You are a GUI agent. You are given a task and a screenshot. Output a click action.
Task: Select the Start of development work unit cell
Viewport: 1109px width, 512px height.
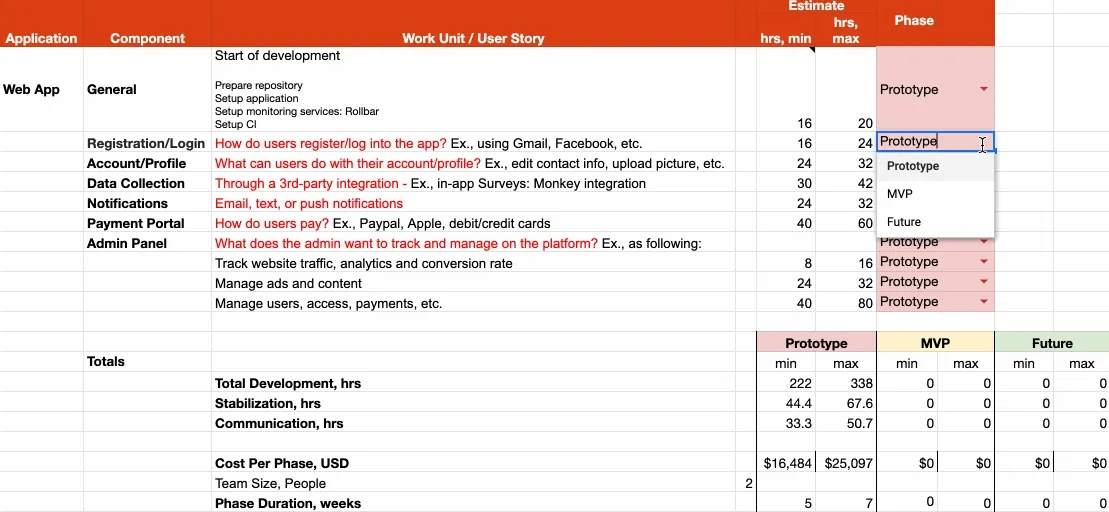coord(473,89)
